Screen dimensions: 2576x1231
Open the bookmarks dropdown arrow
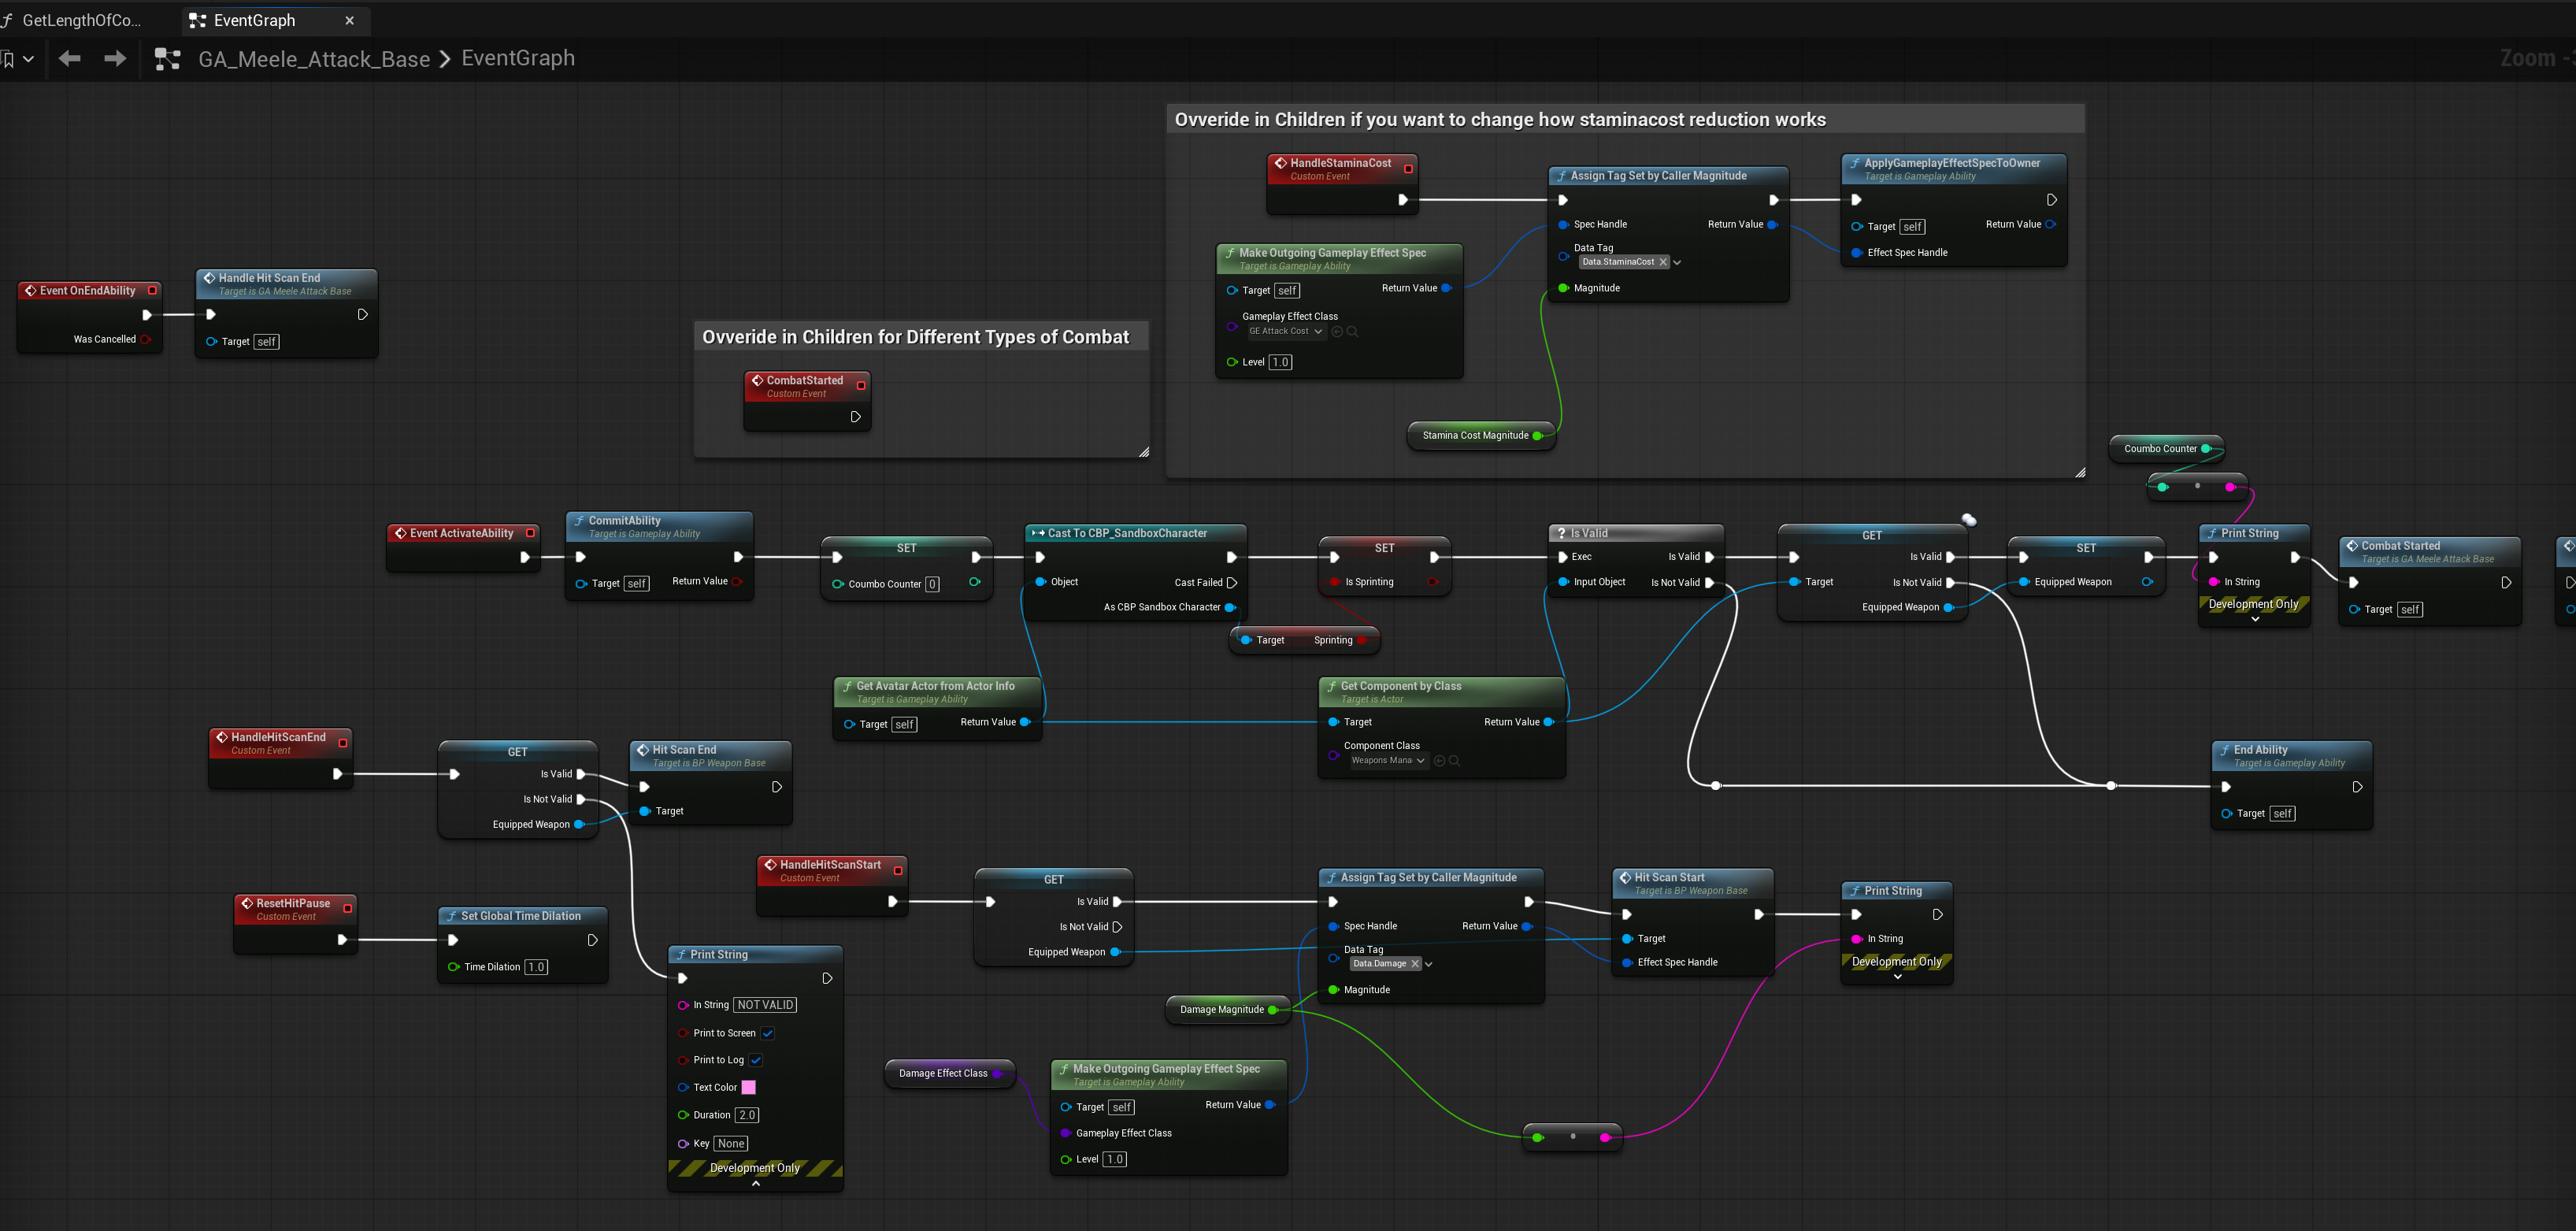tap(28, 59)
